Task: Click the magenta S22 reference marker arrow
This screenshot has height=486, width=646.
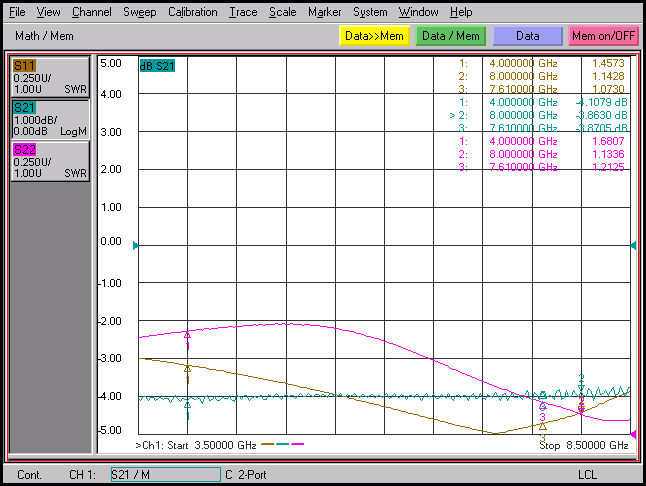Action: tap(633, 434)
